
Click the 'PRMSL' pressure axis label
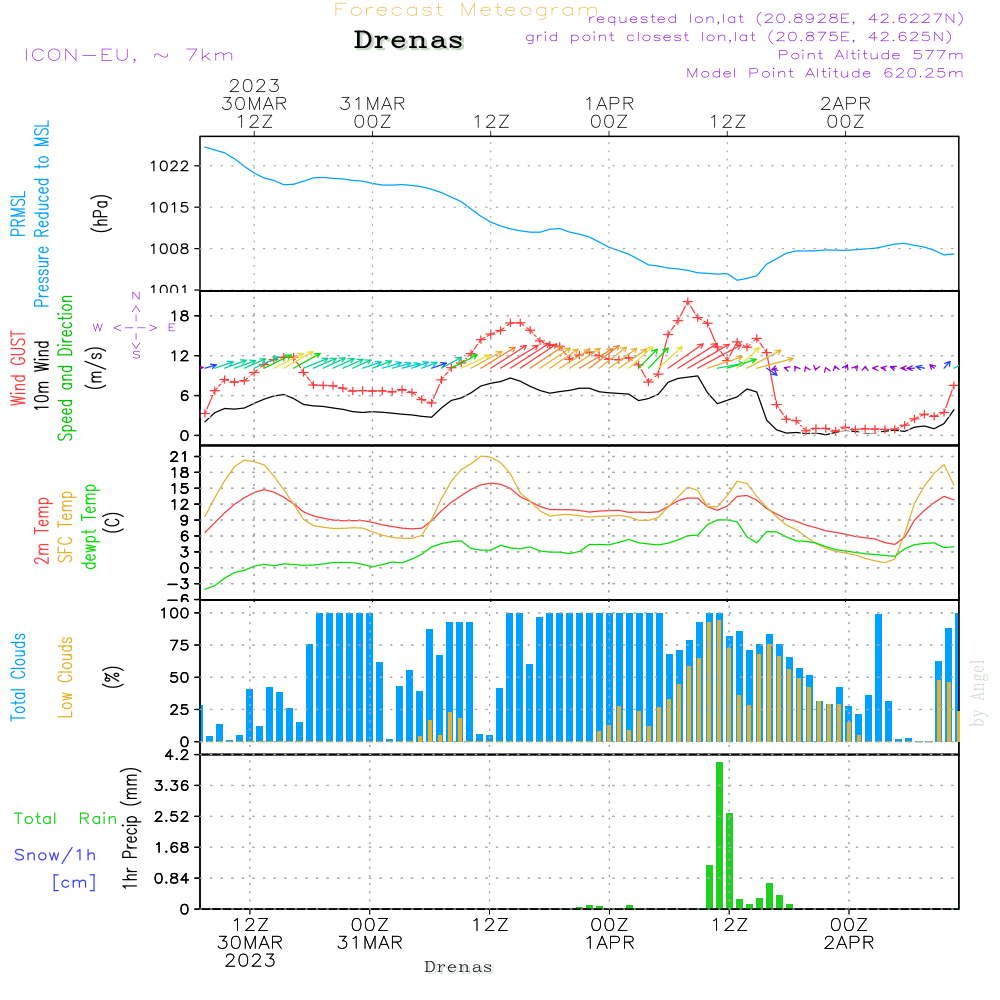tap(19, 216)
